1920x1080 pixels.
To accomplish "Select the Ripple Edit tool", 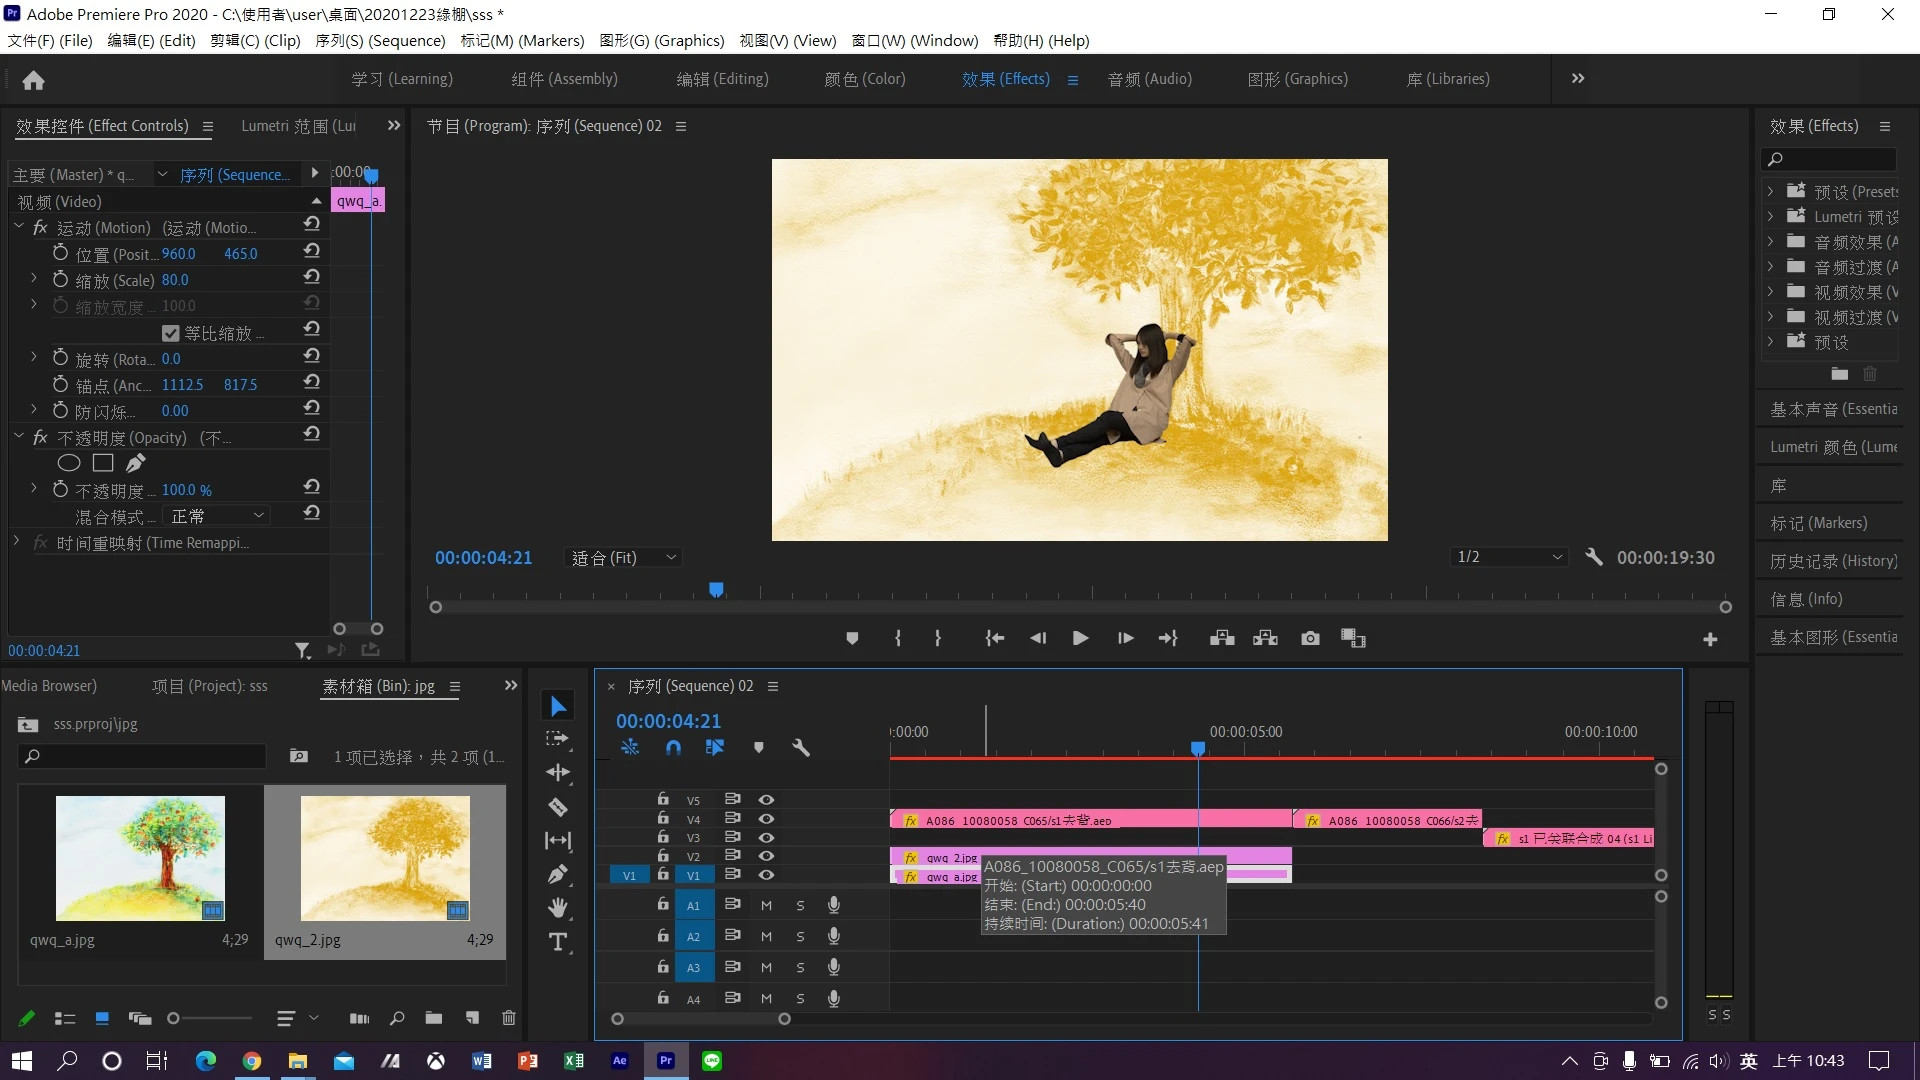I will 558,772.
